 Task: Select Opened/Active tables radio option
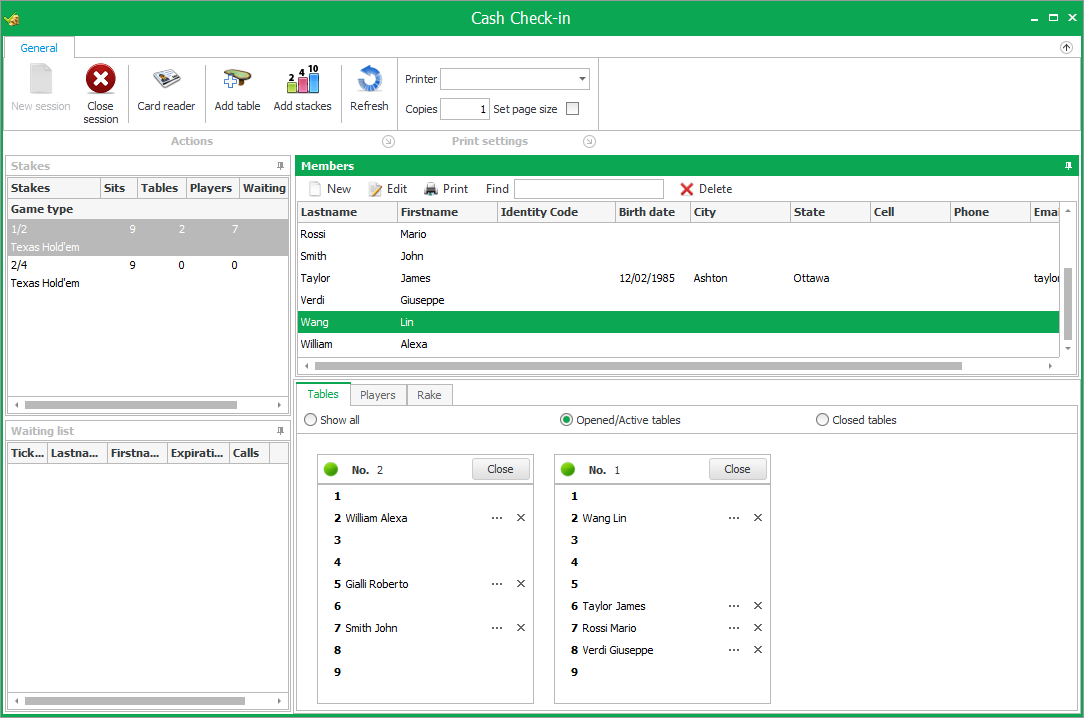point(566,419)
